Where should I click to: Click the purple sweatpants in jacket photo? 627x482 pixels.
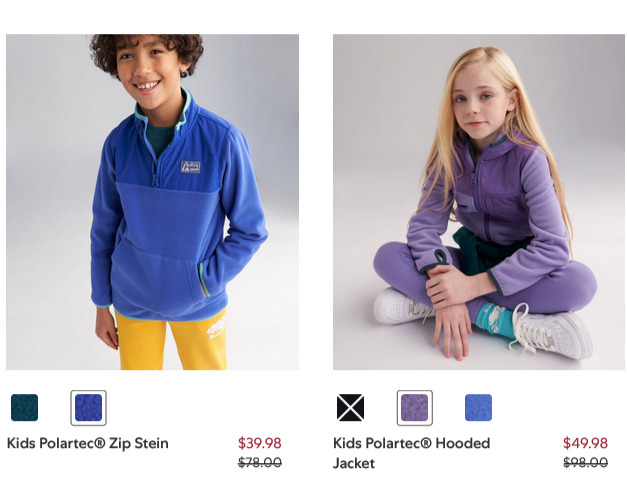484,276
